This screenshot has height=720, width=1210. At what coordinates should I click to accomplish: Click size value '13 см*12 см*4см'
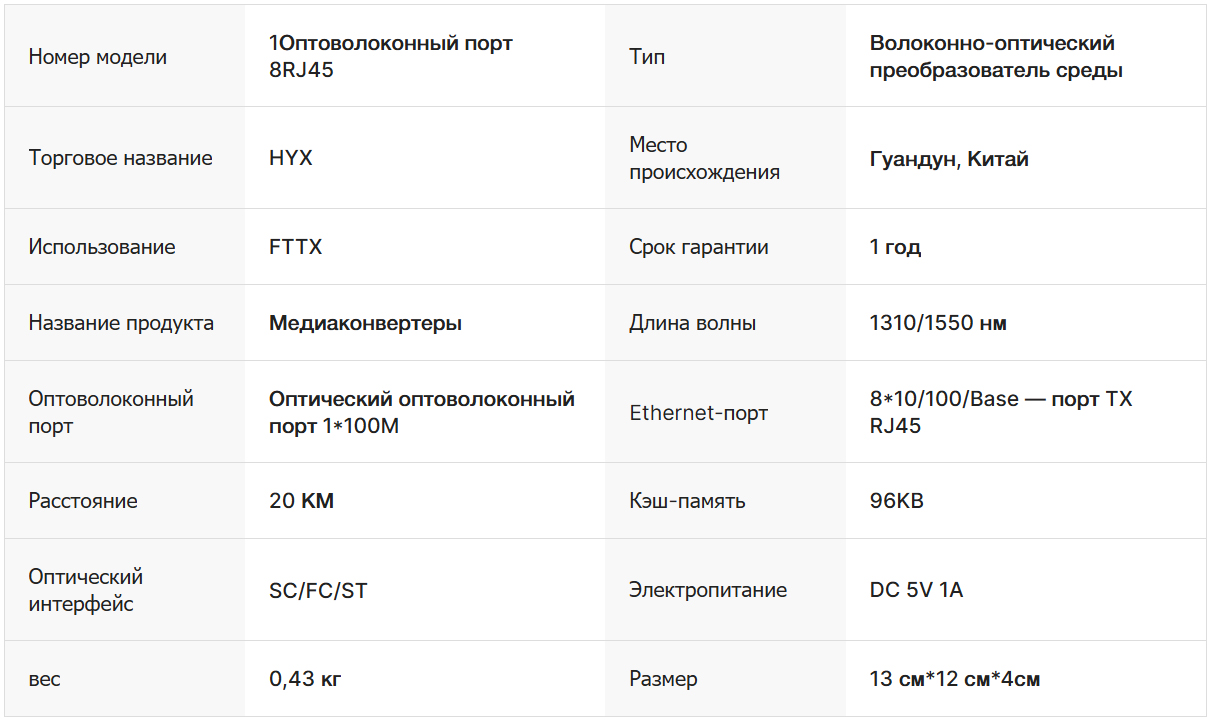pos(955,679)
